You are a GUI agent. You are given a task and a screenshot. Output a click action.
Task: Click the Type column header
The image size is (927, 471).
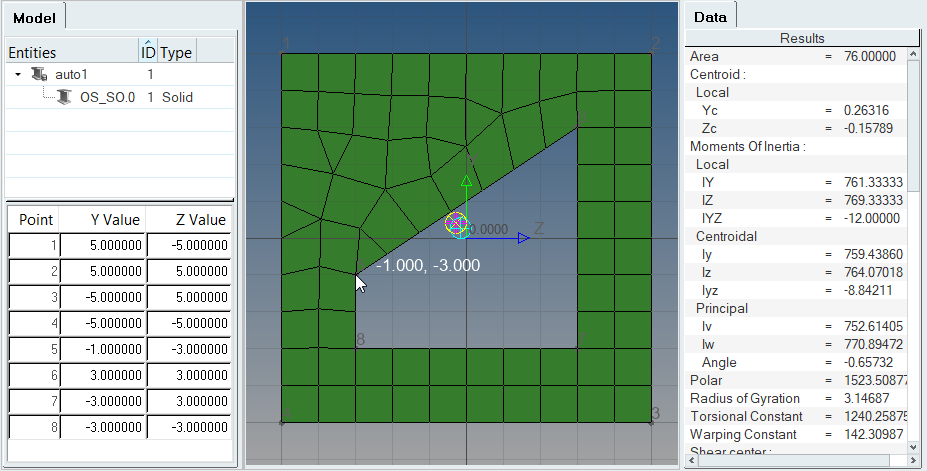click(x=176, y=52)
